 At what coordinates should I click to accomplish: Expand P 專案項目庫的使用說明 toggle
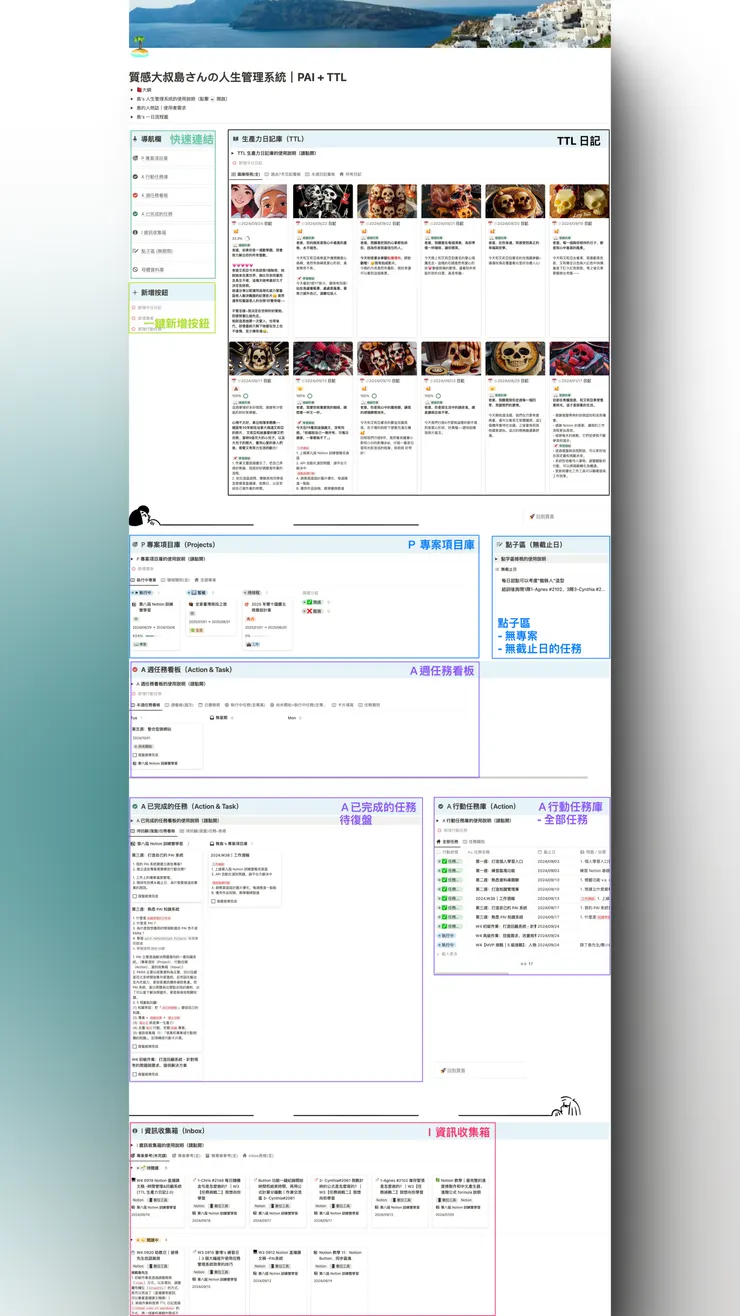[134, 559]
